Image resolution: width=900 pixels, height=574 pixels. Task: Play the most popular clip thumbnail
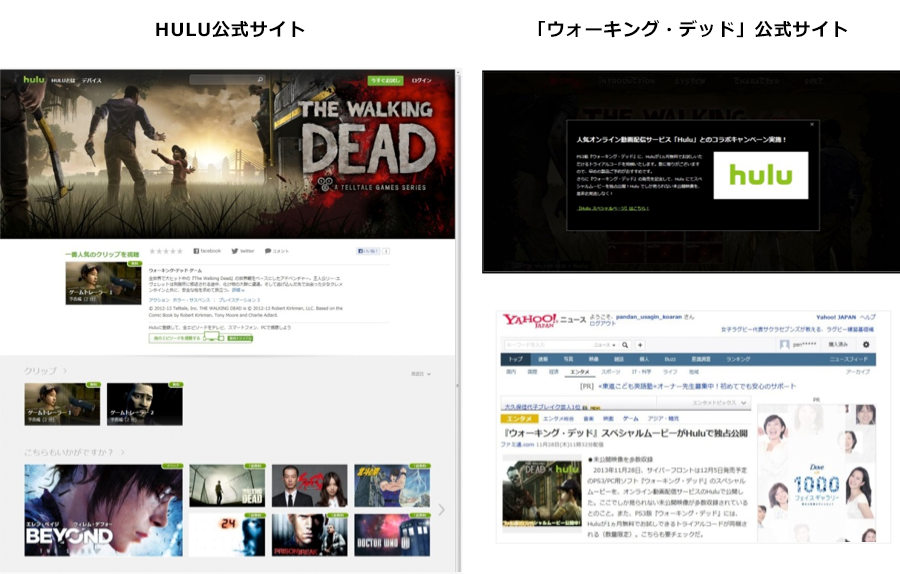(103, 283)
